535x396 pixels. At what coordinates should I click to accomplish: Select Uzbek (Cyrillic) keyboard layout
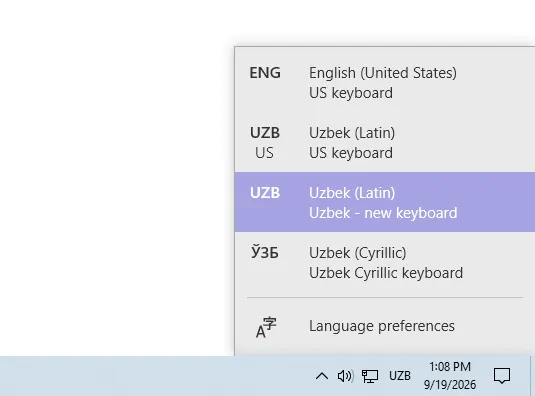(385, 263)
